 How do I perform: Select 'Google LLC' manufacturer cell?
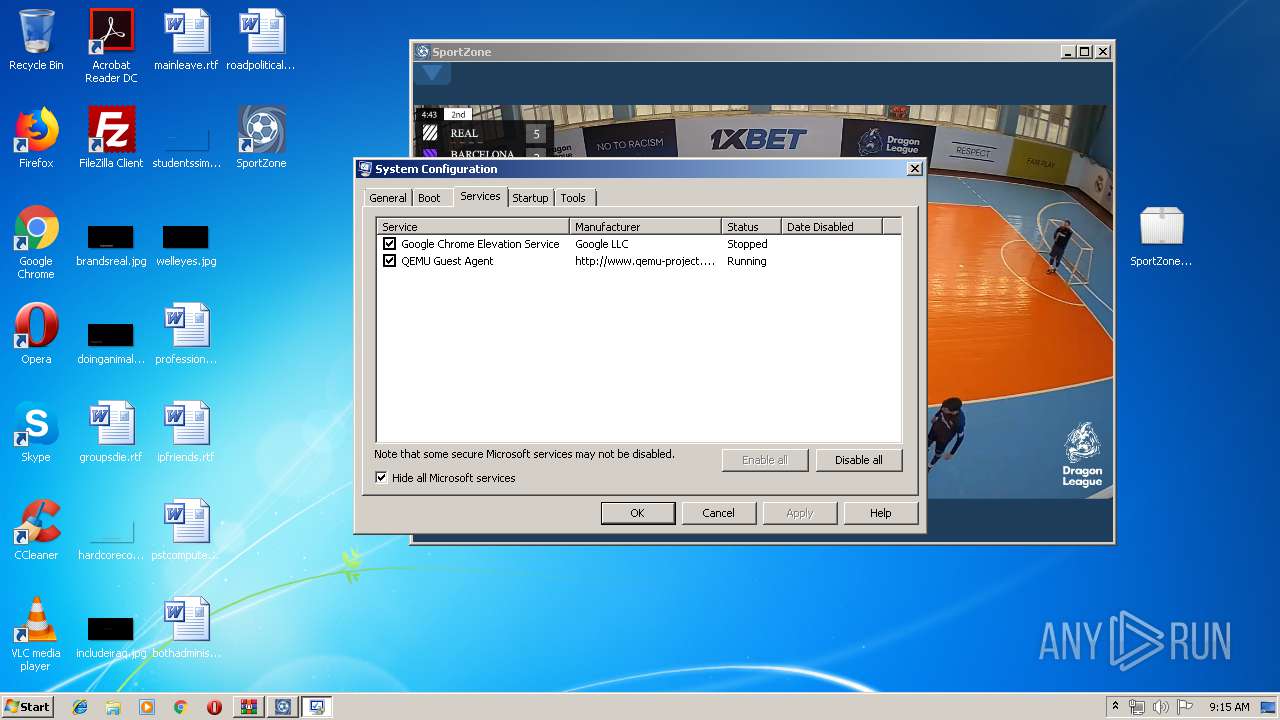[x=602, y=244]
